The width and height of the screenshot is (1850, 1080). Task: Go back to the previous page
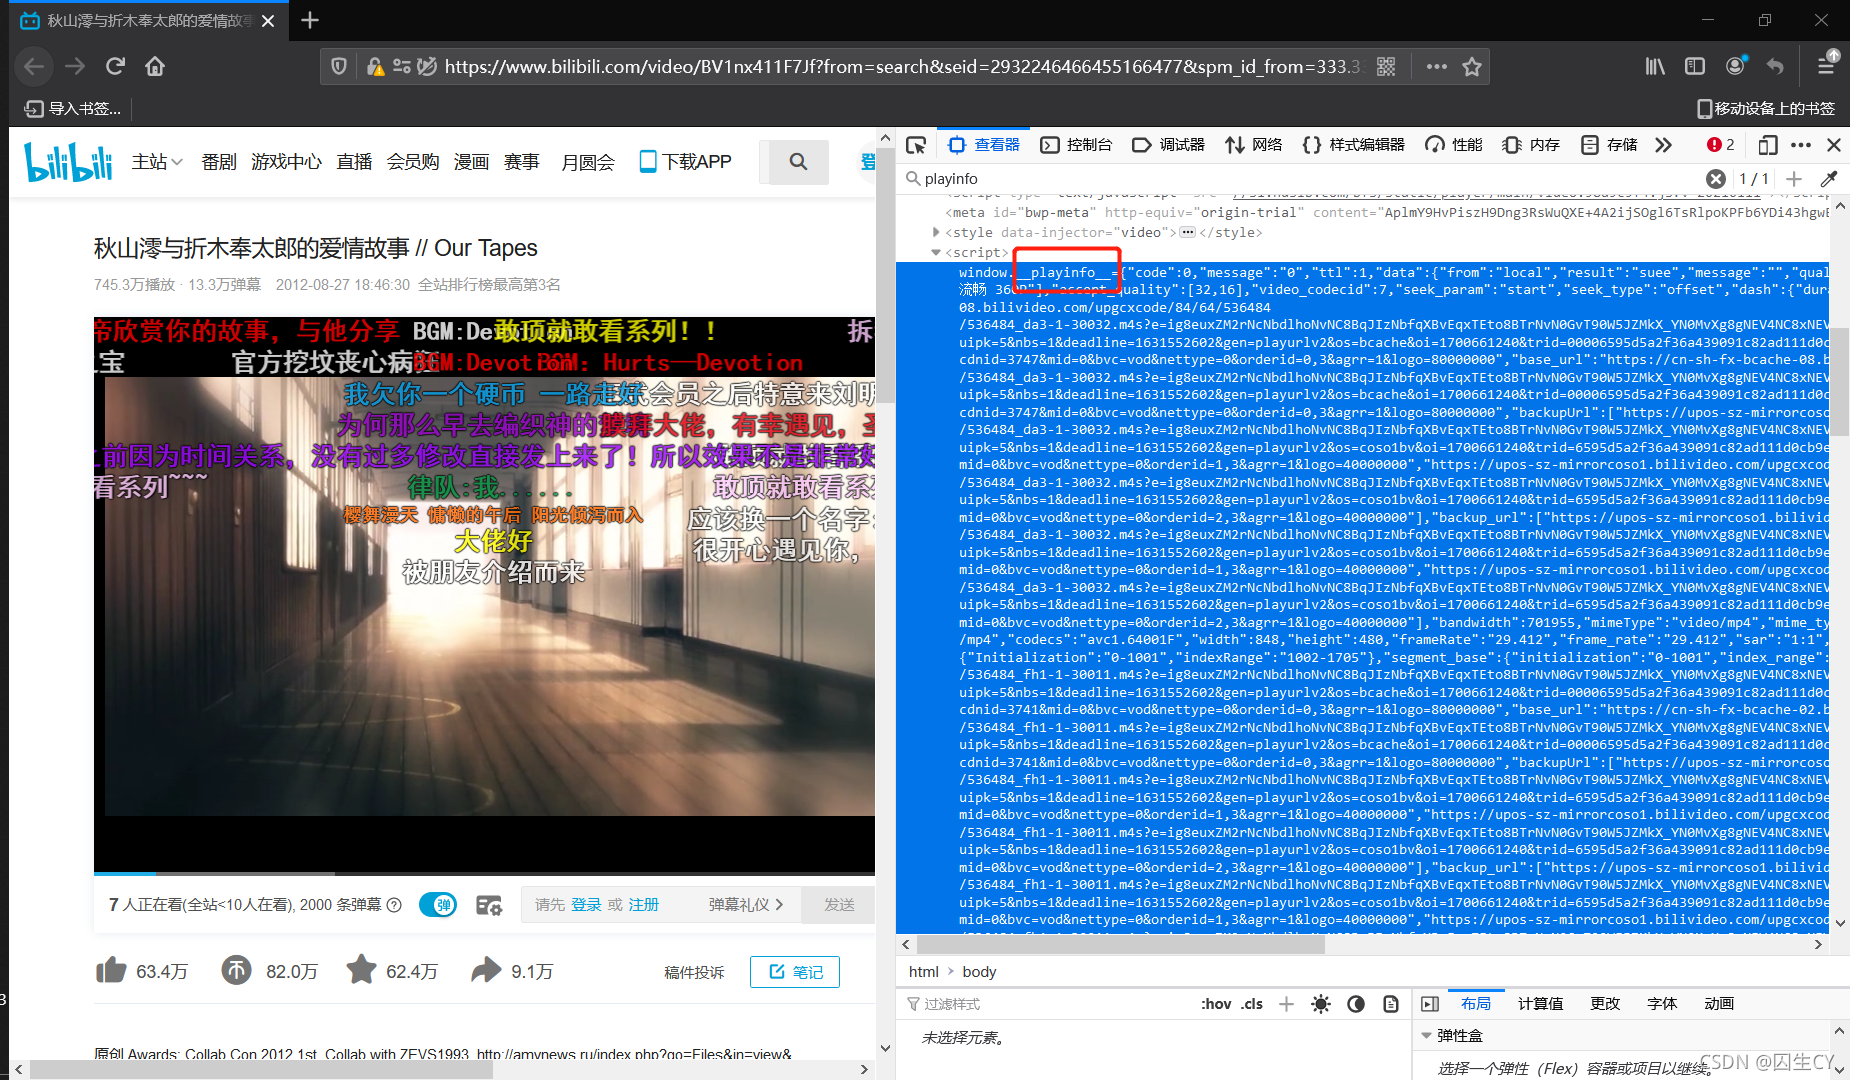[34, 66]
